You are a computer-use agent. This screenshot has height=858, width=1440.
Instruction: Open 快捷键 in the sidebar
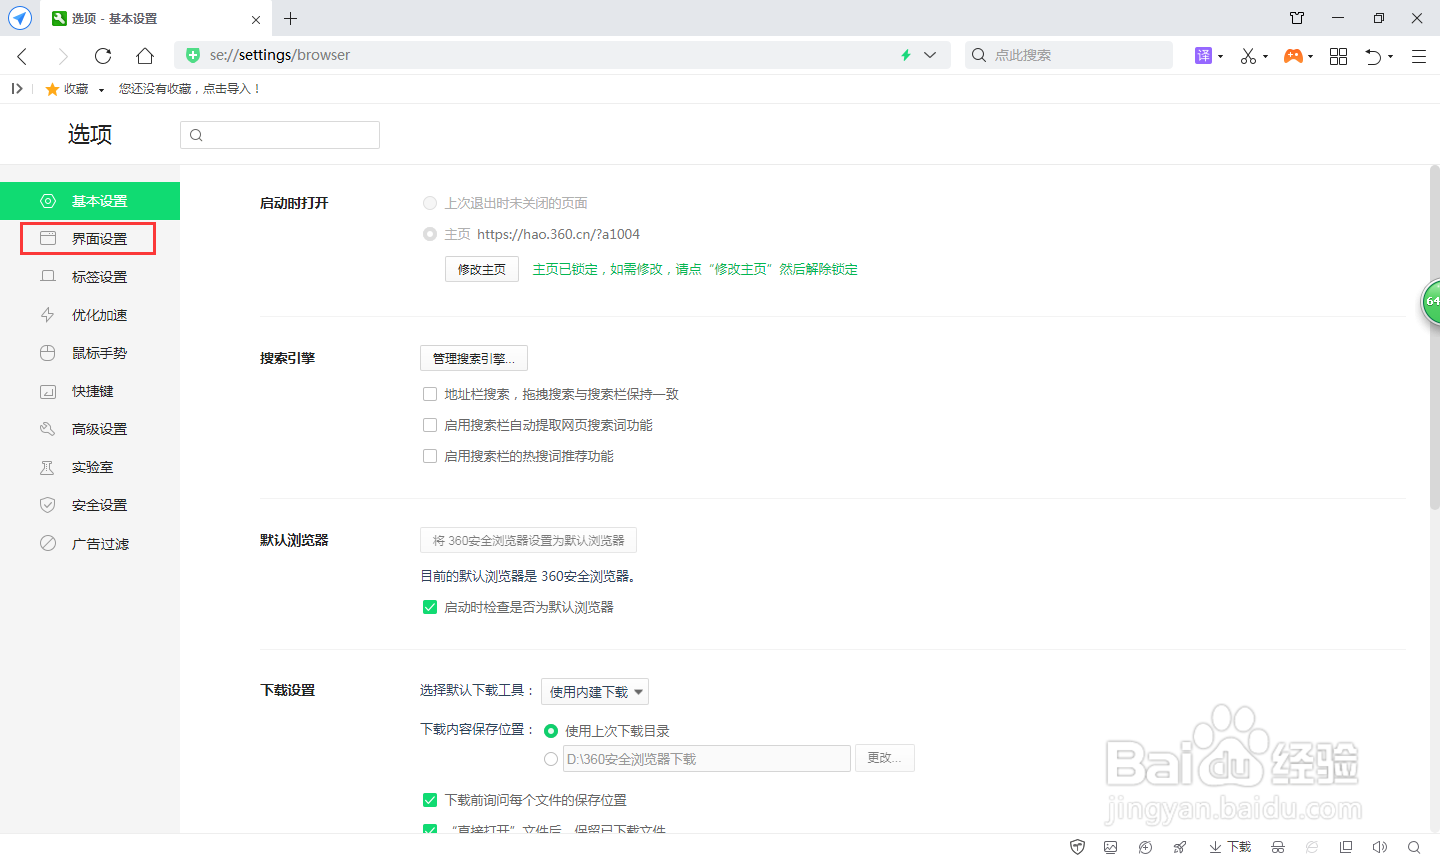(90, 391)
